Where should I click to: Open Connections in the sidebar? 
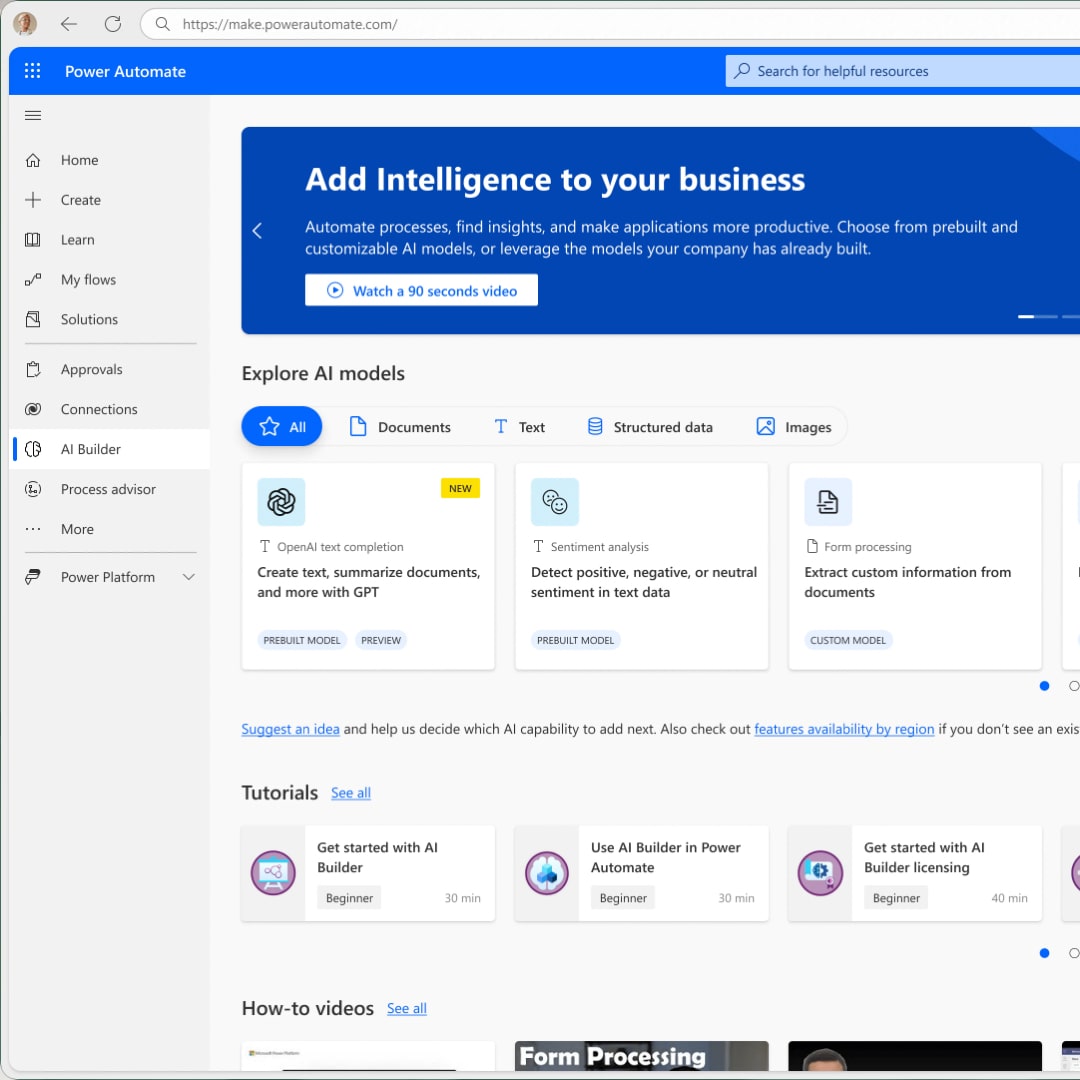point(98,409)
